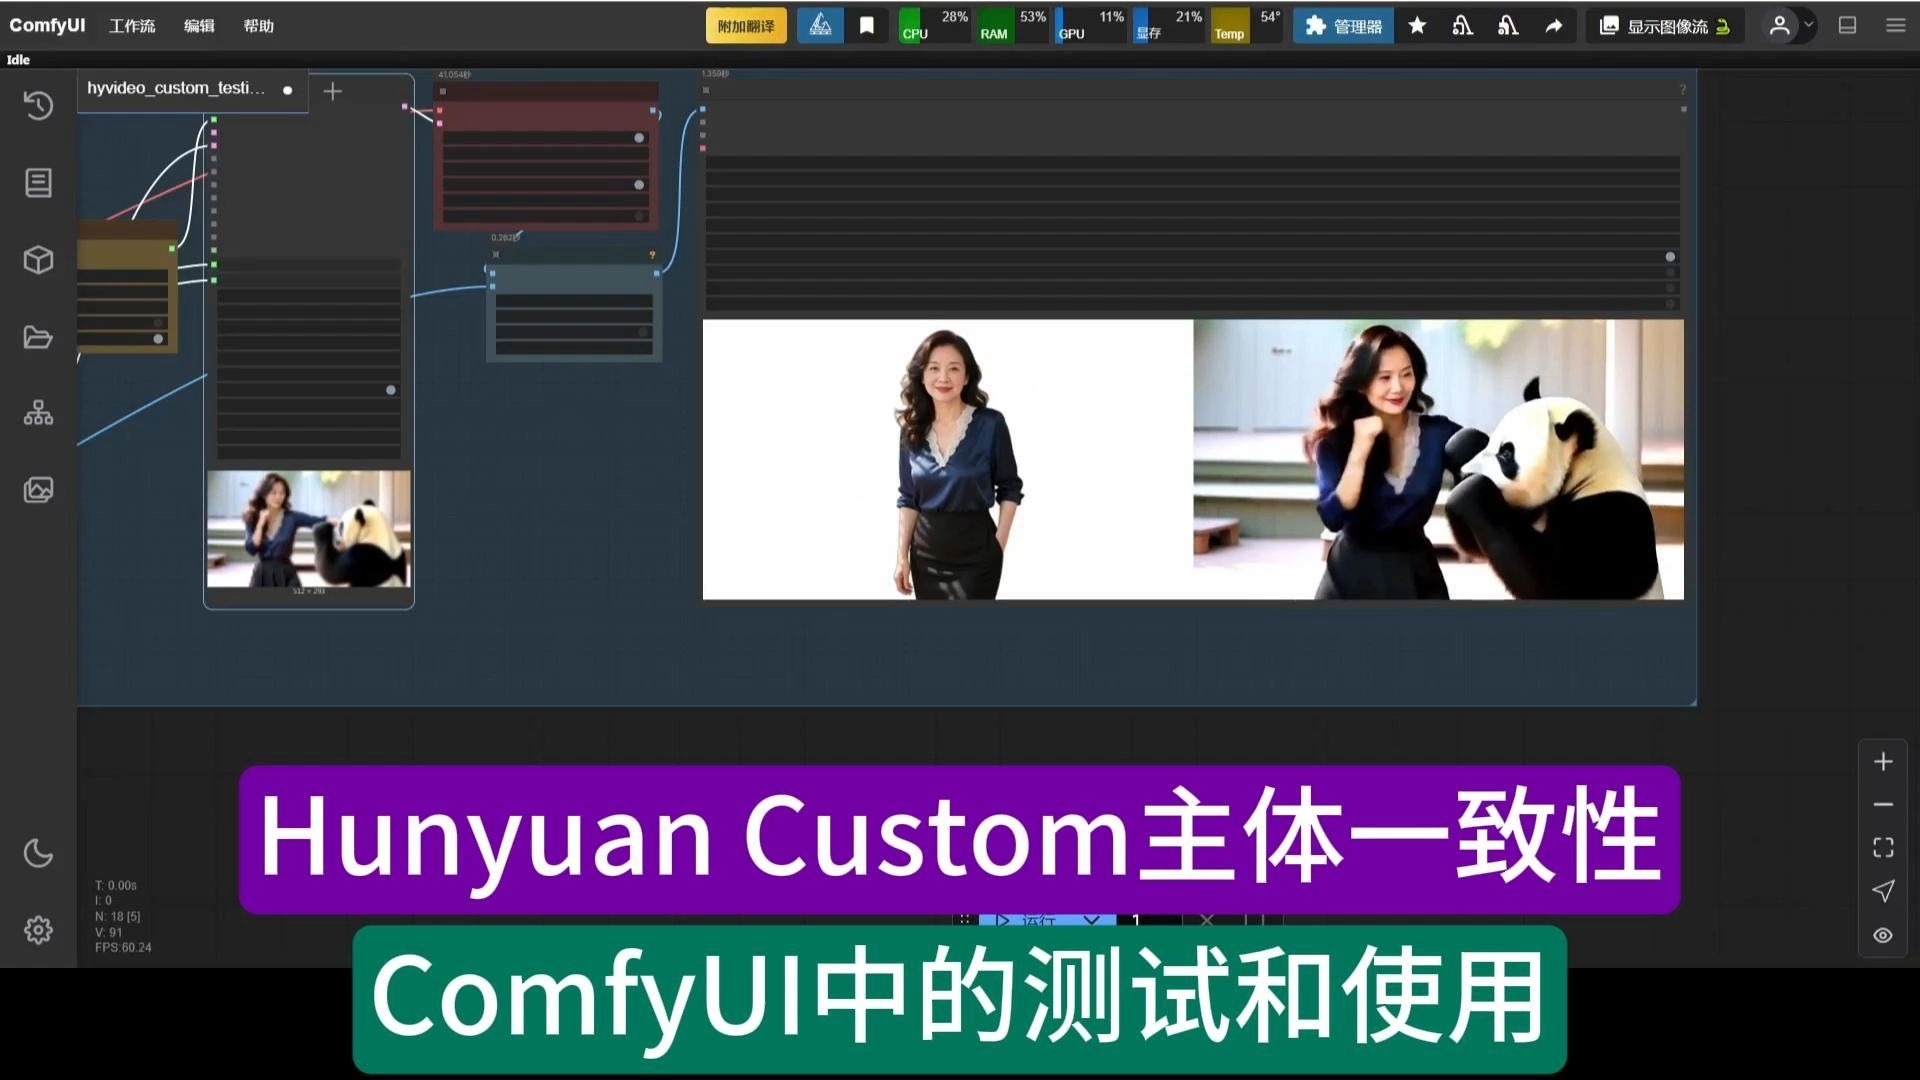This screenshot has height=1080, width=1920.
Task: Click the second cache-clear icon before share
Action: tap(1508, 26)
